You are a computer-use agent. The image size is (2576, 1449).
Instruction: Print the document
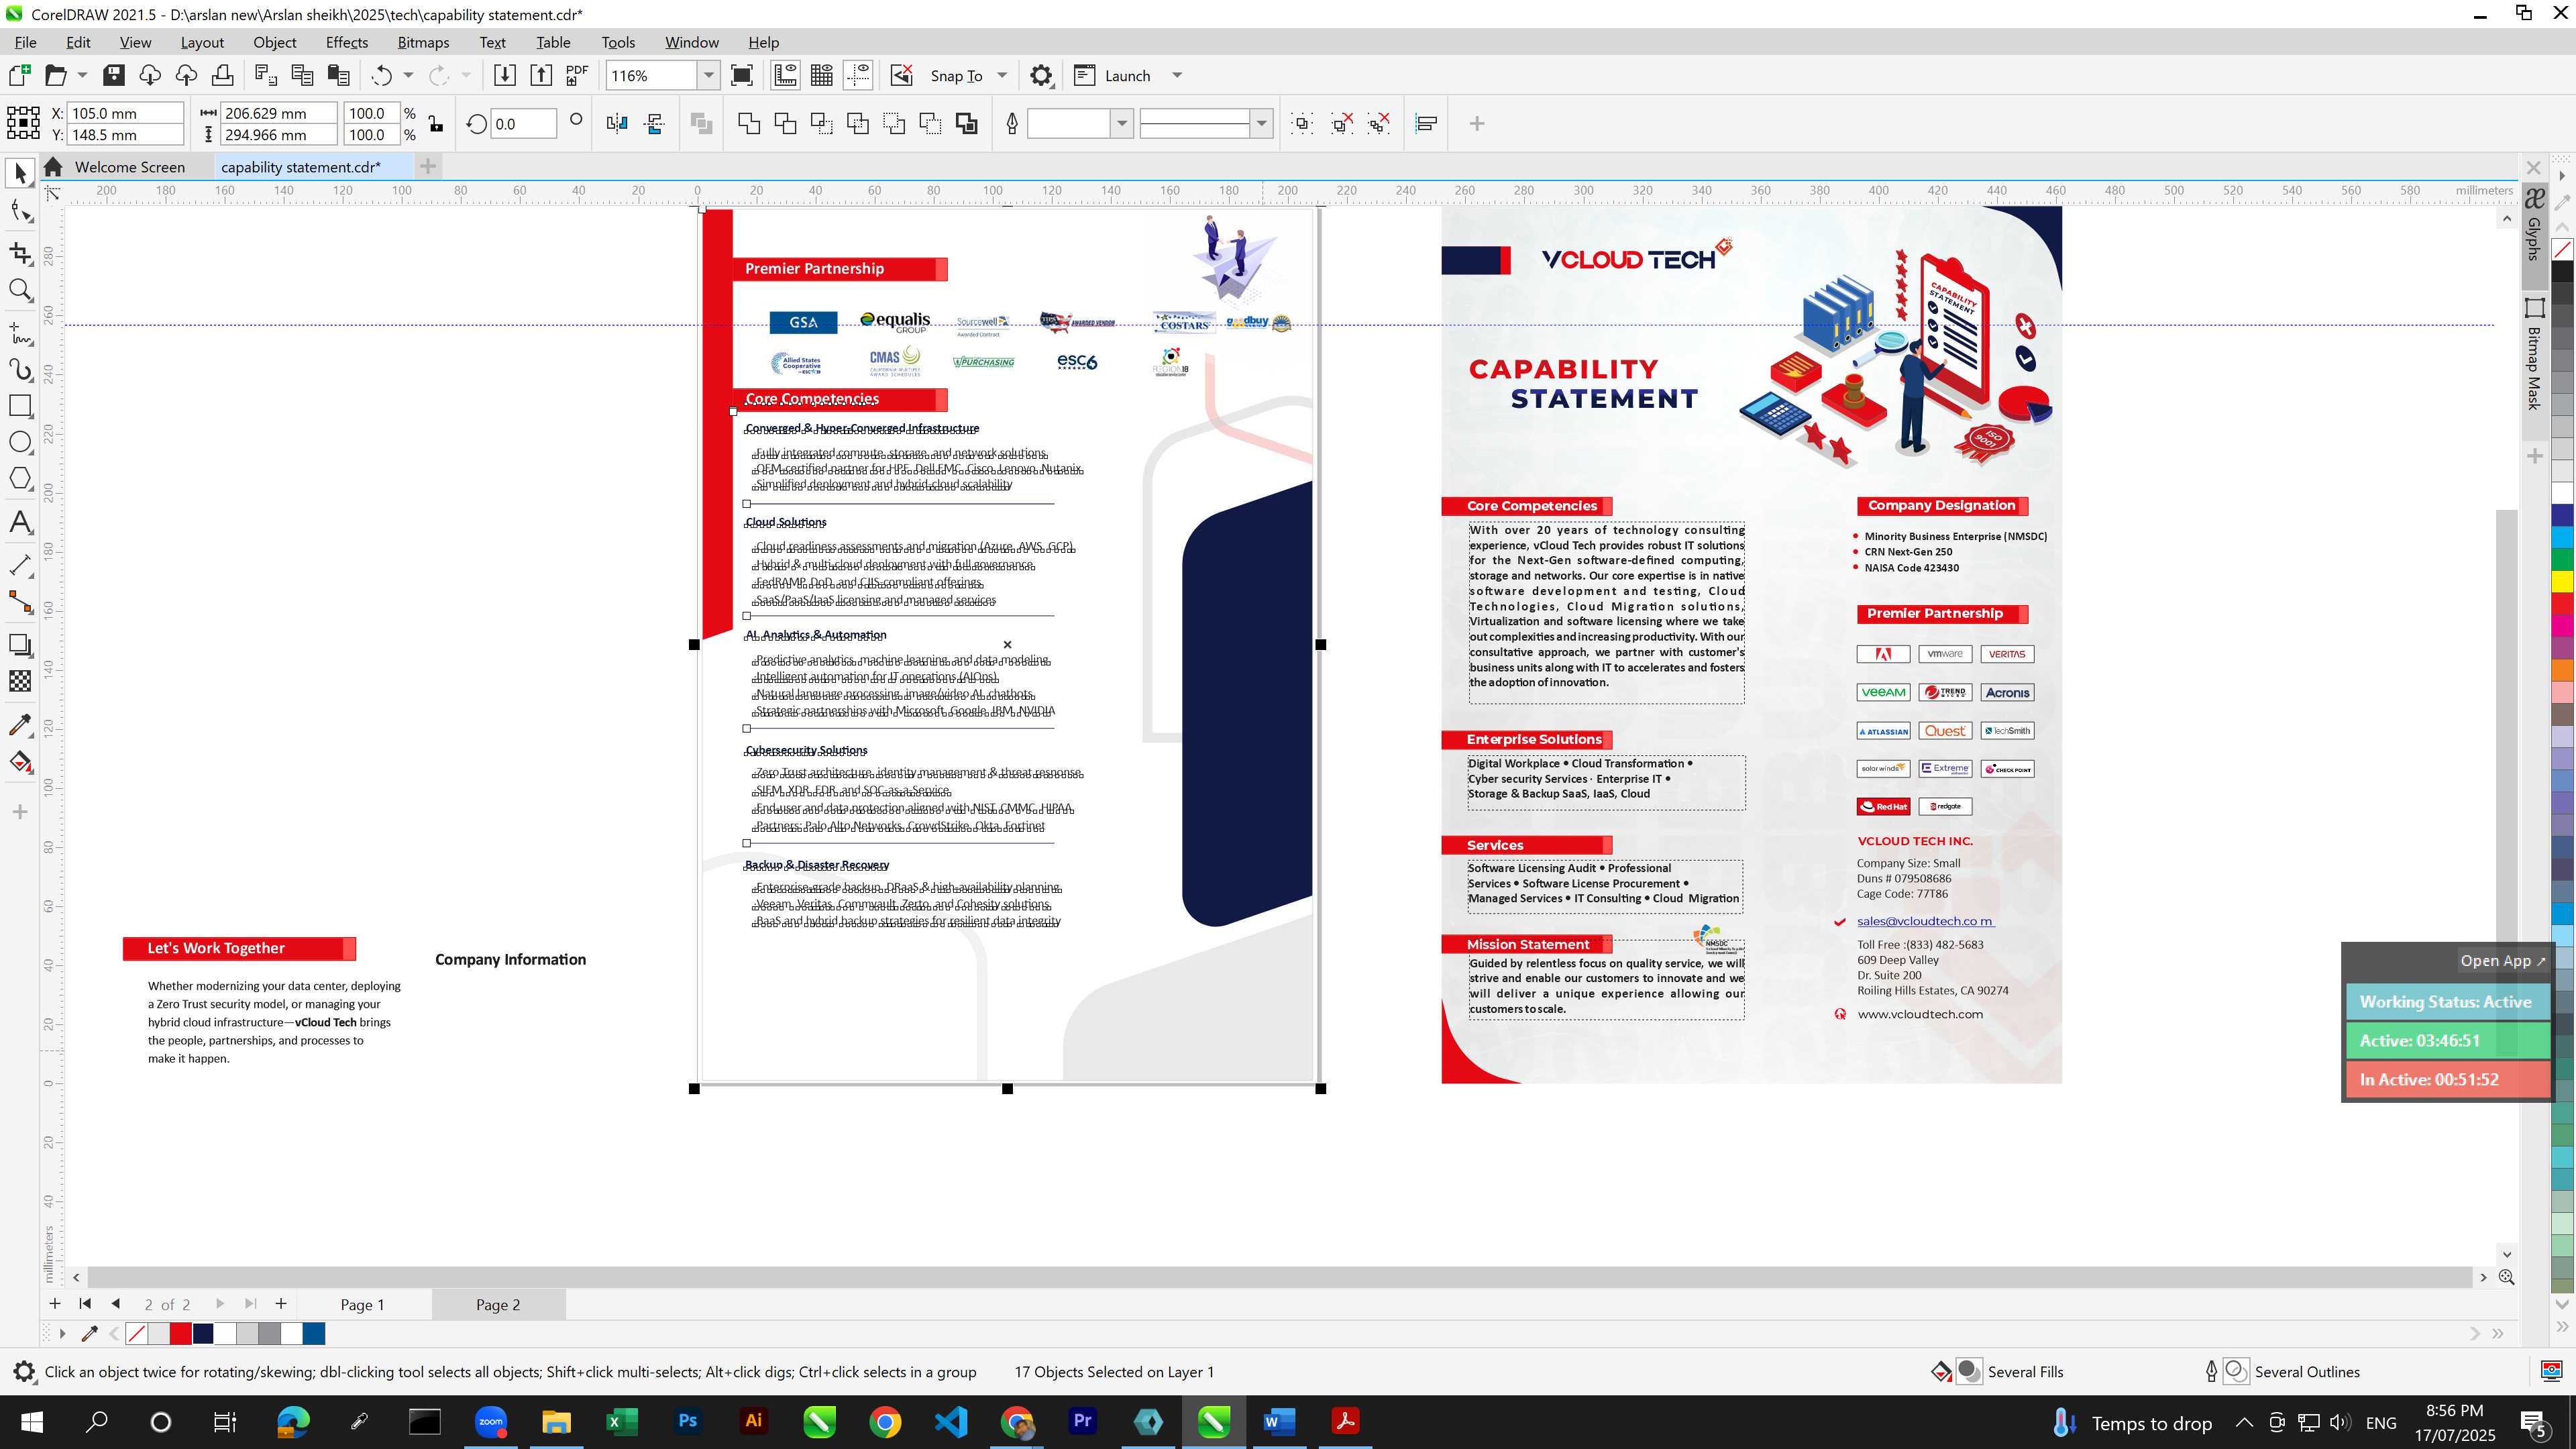click(222, 75)
